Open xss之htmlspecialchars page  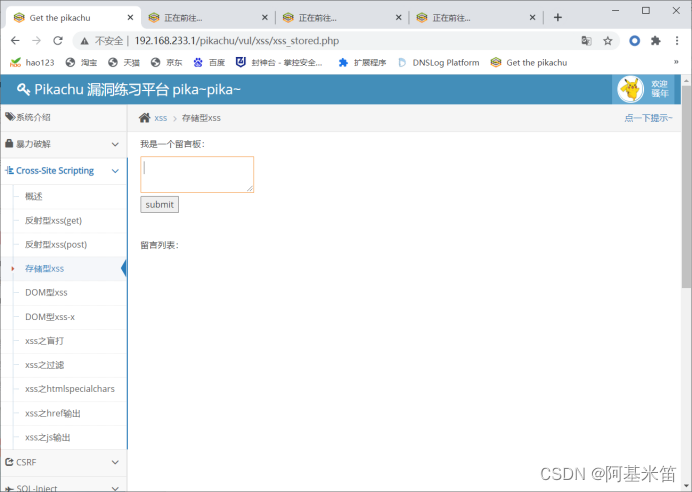coord(70,389)
